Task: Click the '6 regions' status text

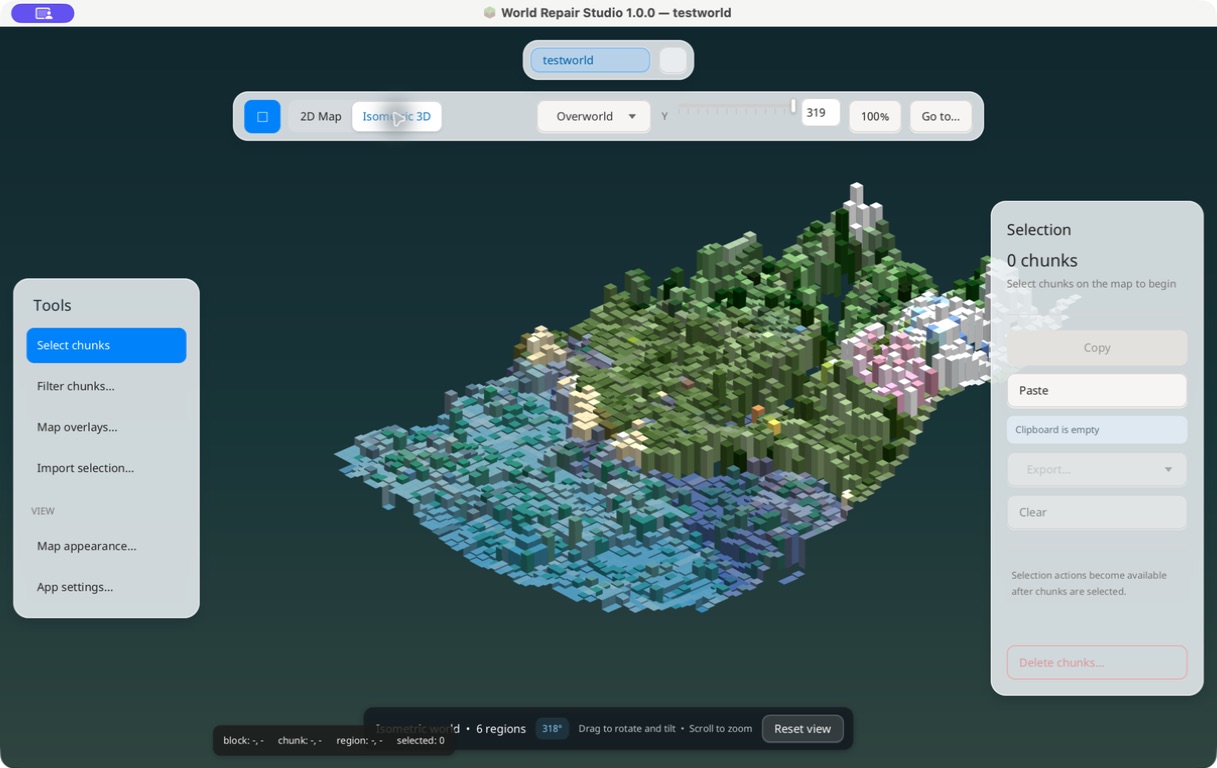Action: click(501, 729)
